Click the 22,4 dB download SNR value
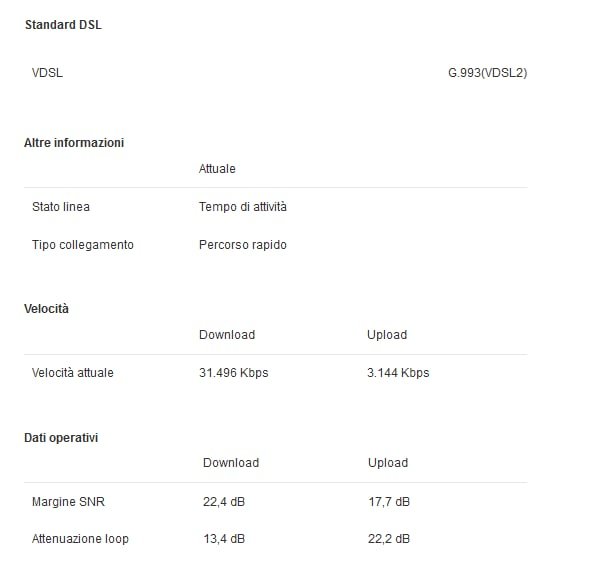The height and width of the screenshot is (576, 611). (x=225, y=501)
